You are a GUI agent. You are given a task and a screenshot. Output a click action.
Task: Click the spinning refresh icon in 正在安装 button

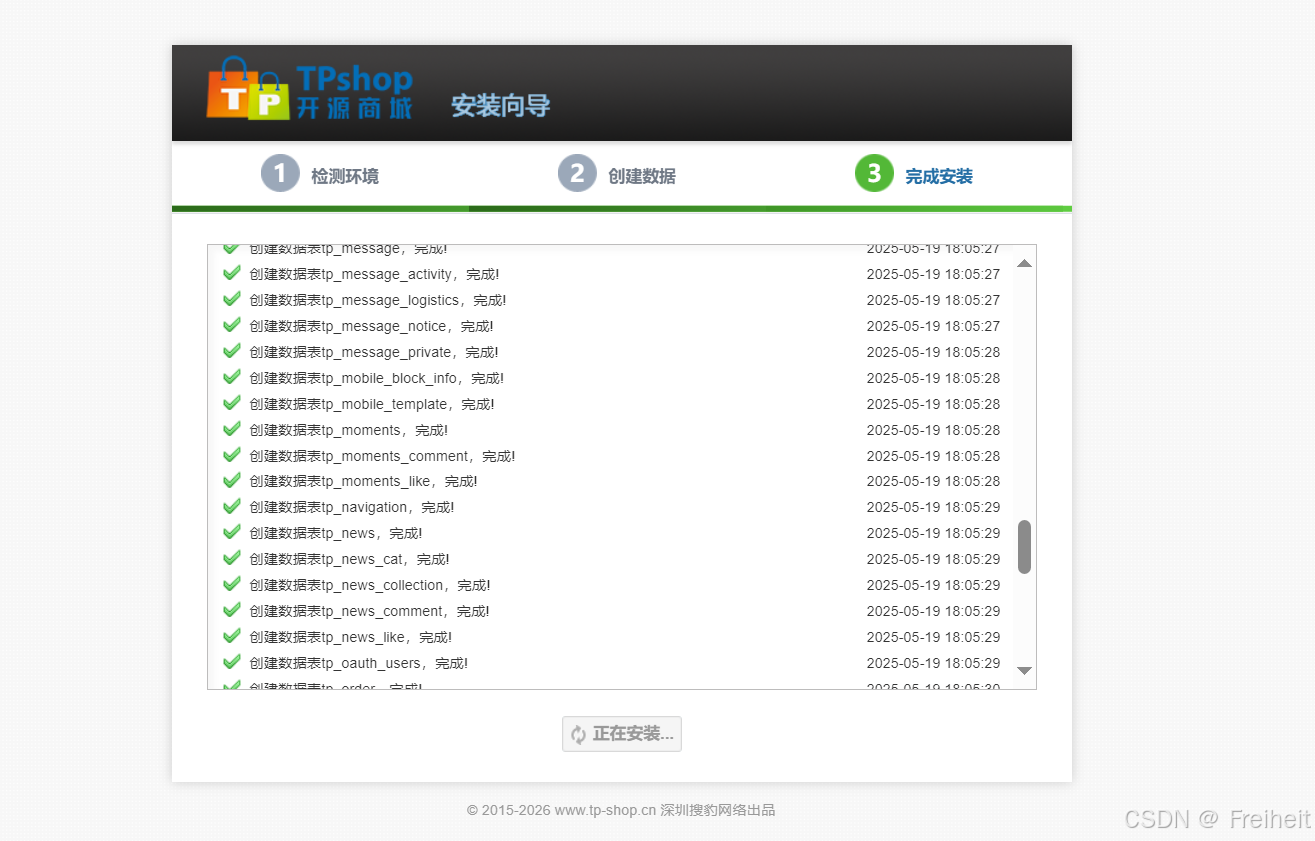coord(578,734)
